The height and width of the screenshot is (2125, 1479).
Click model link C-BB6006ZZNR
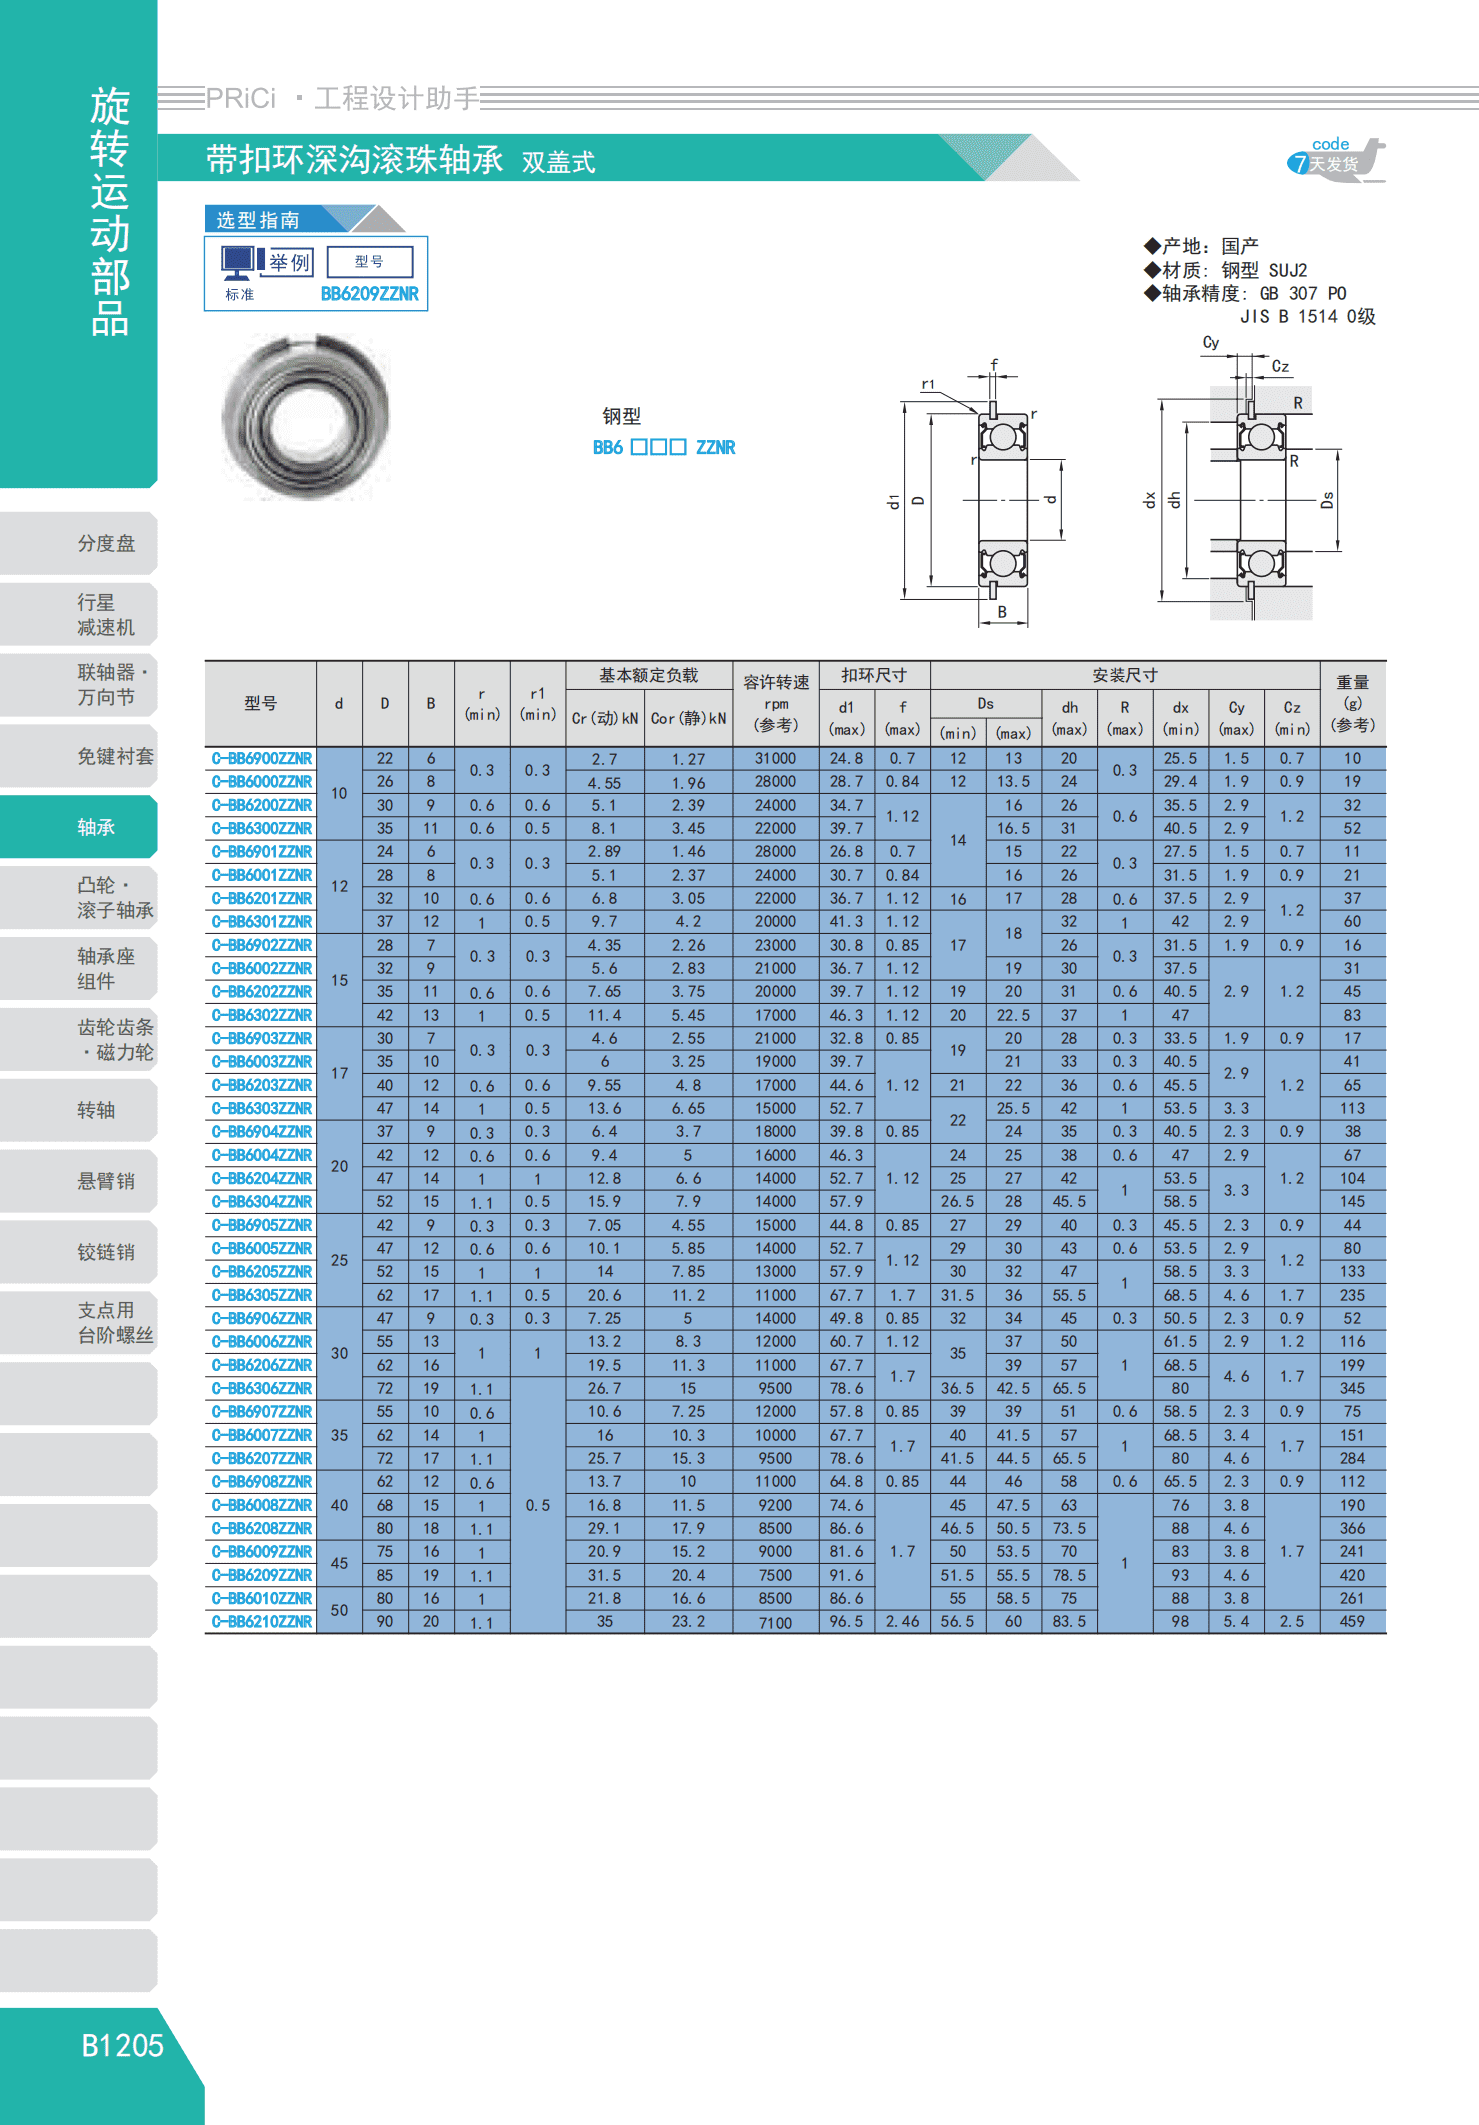tap(262, 1342)
